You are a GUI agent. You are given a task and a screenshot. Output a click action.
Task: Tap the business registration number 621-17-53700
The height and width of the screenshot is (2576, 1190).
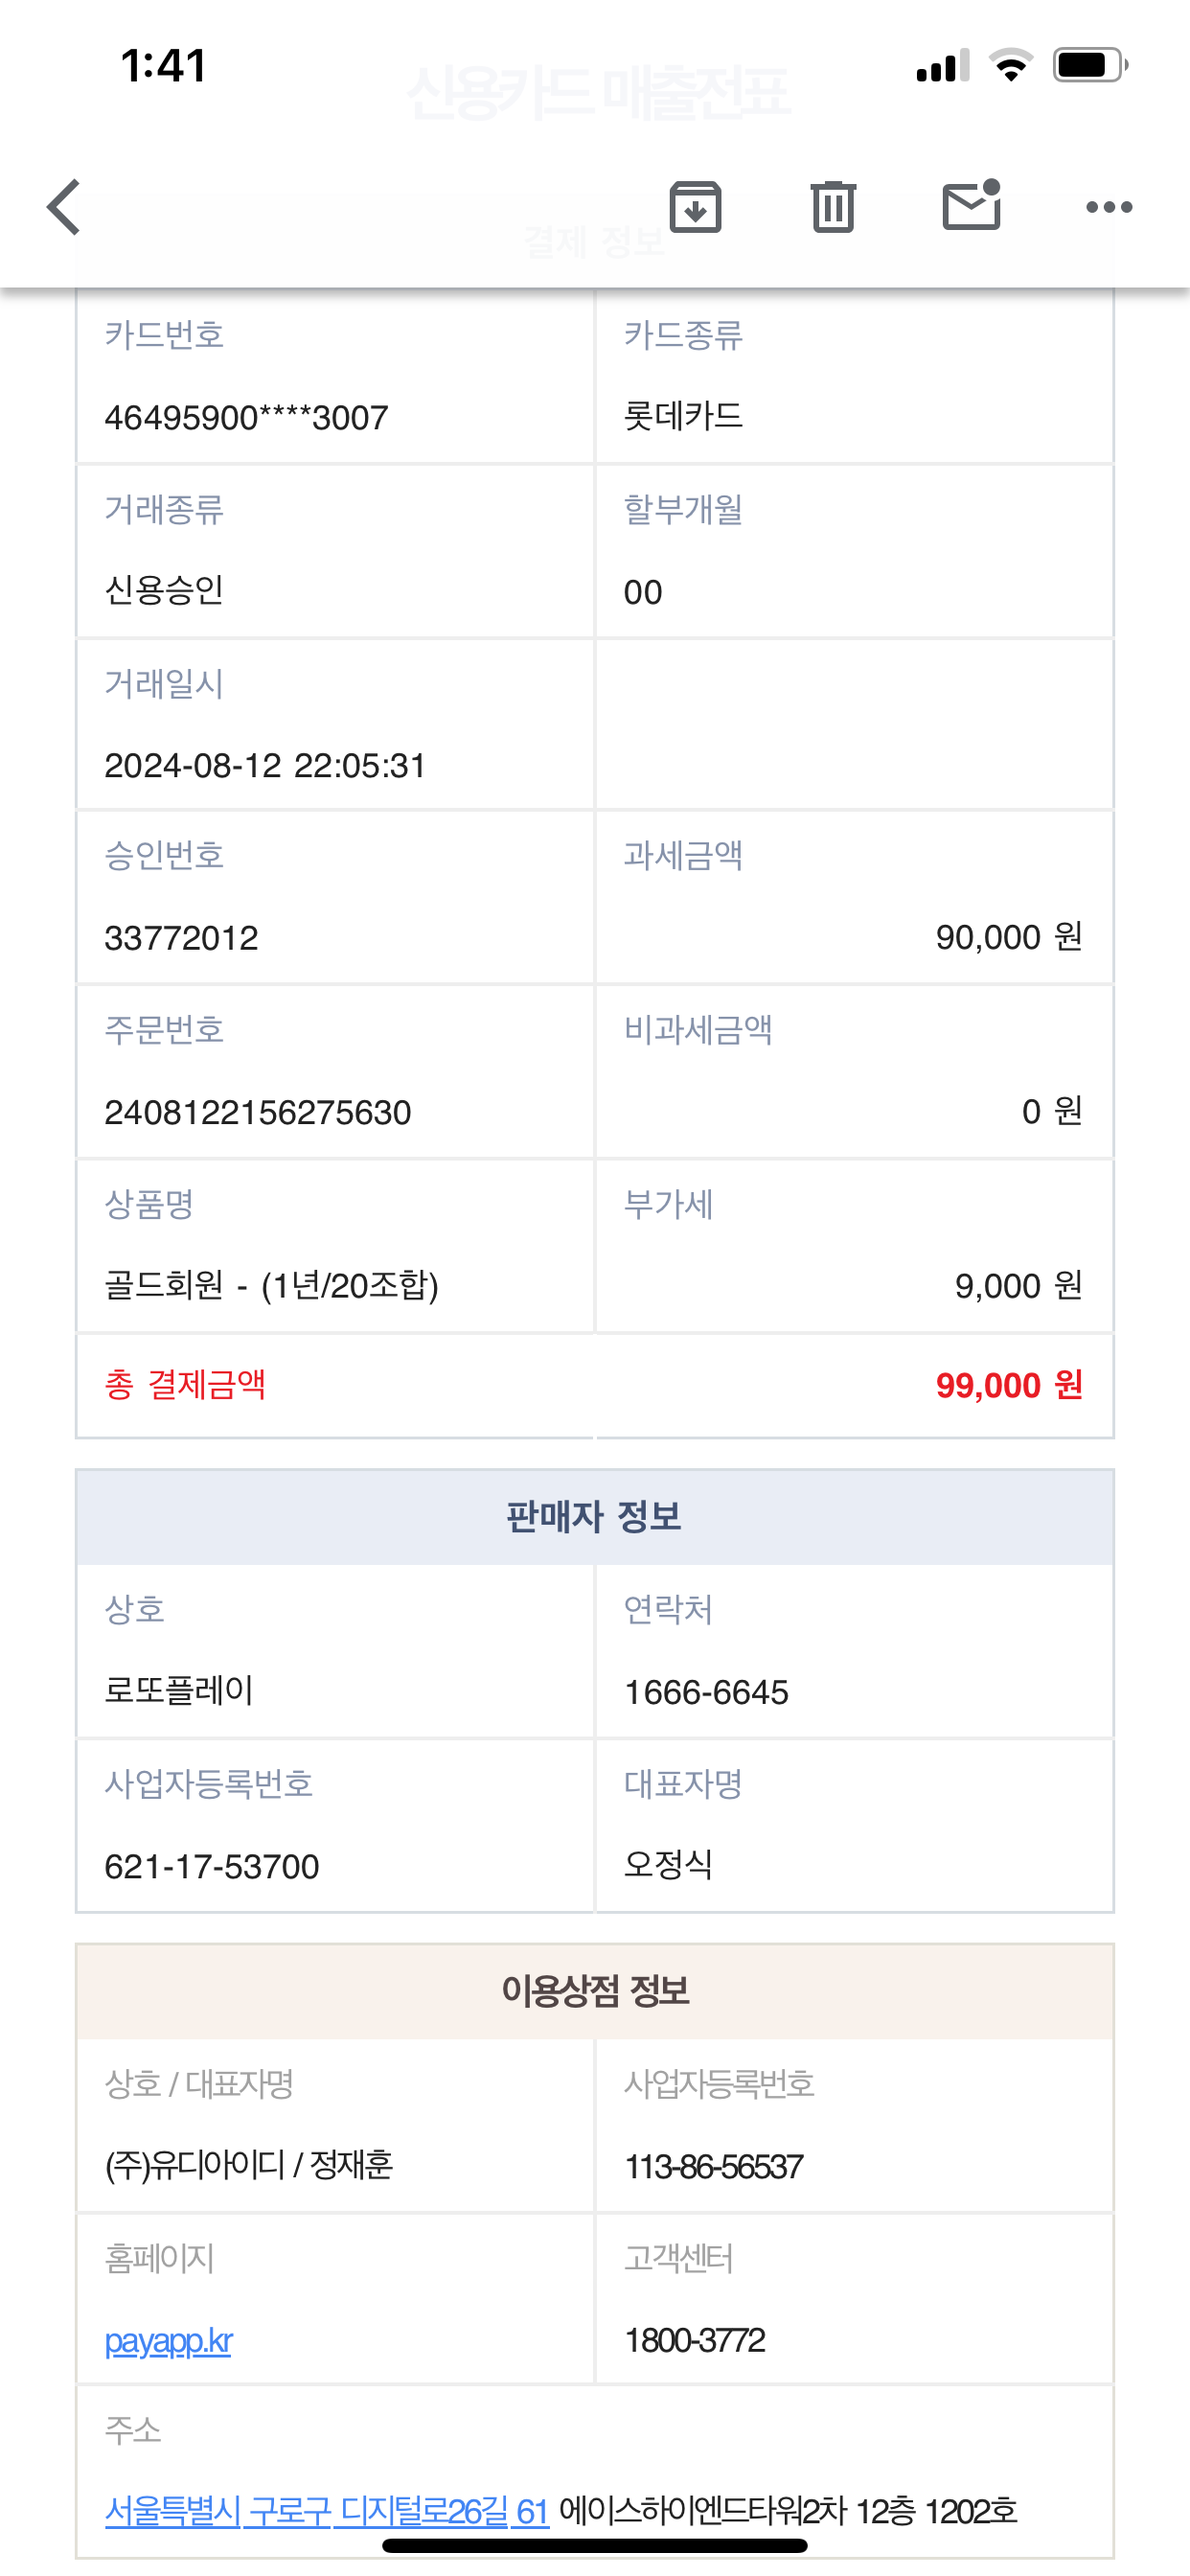[x=212, y=1866]
